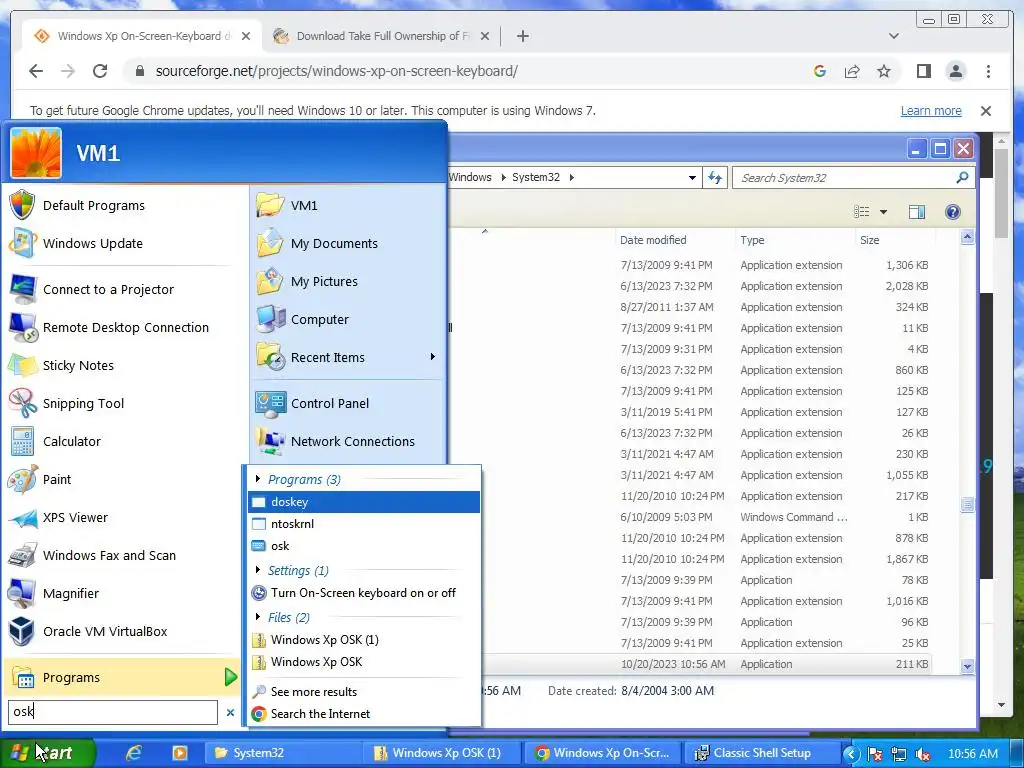Click Explorer file list scrollbar thumb

click(x=967, y=504)
